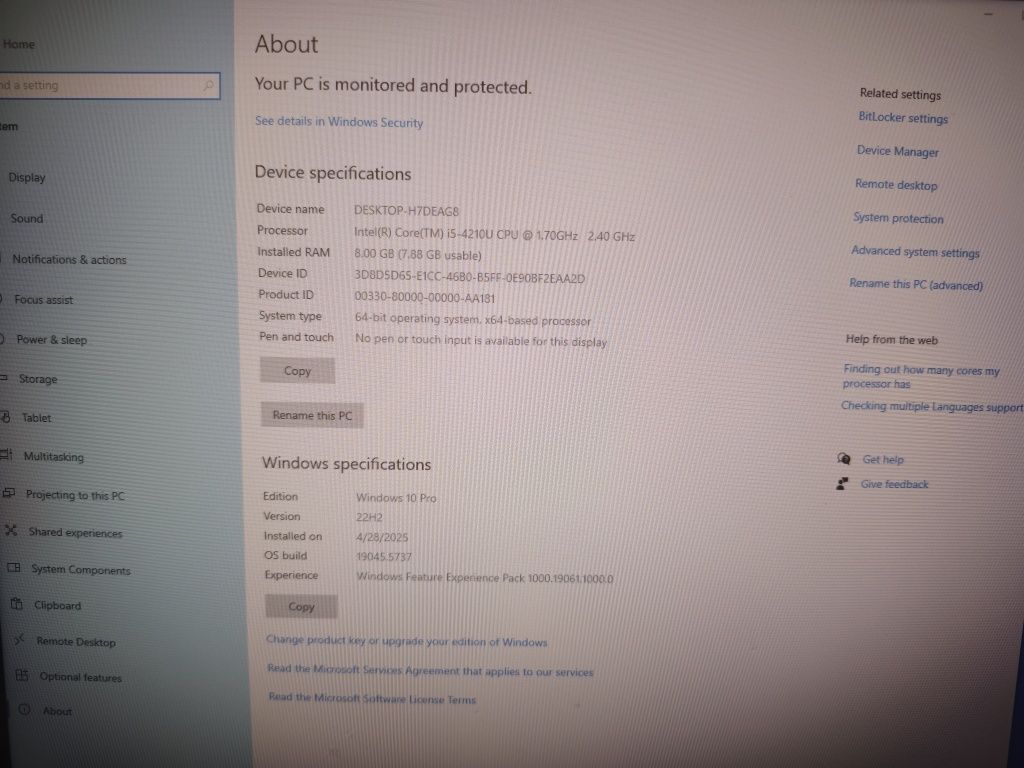Open Microsoft Software License Terms link
1024x768 pixels.
coord(372,698)
